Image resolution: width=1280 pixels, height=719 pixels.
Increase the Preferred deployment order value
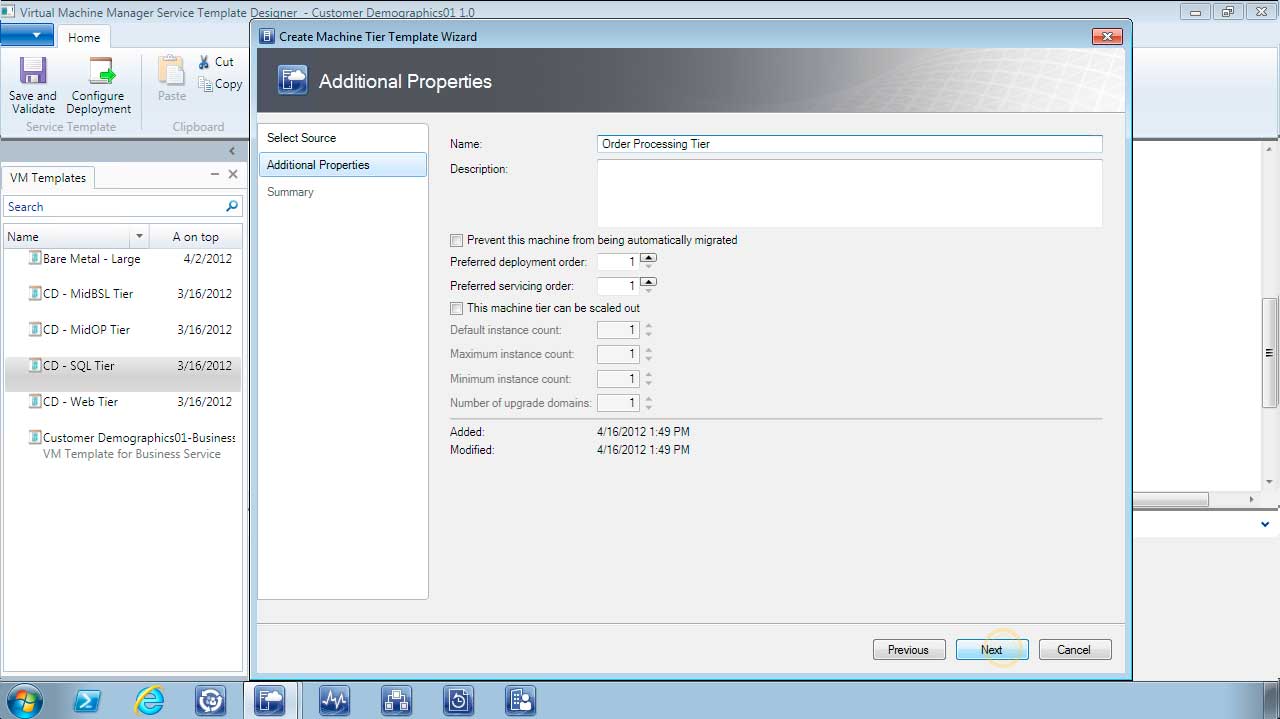pyautogui.click(x=649, y=258)
